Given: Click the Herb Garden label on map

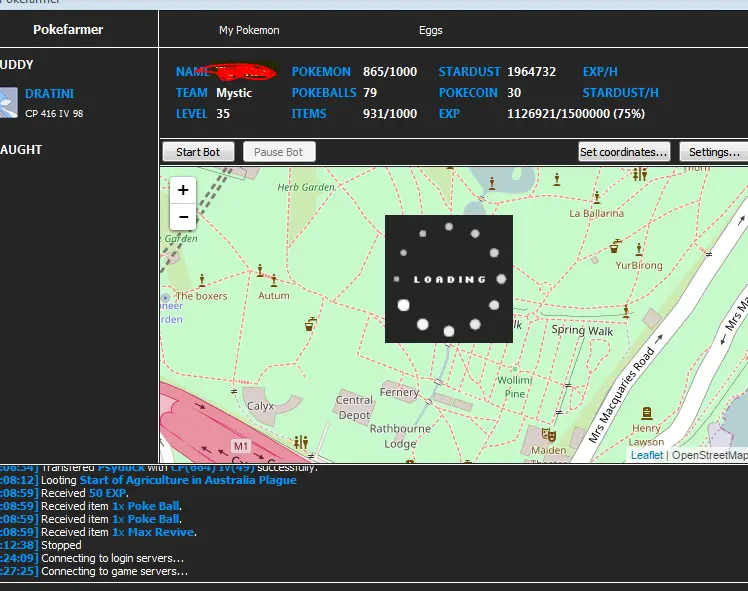Looking at the screenshot, I should click(306, 187).
